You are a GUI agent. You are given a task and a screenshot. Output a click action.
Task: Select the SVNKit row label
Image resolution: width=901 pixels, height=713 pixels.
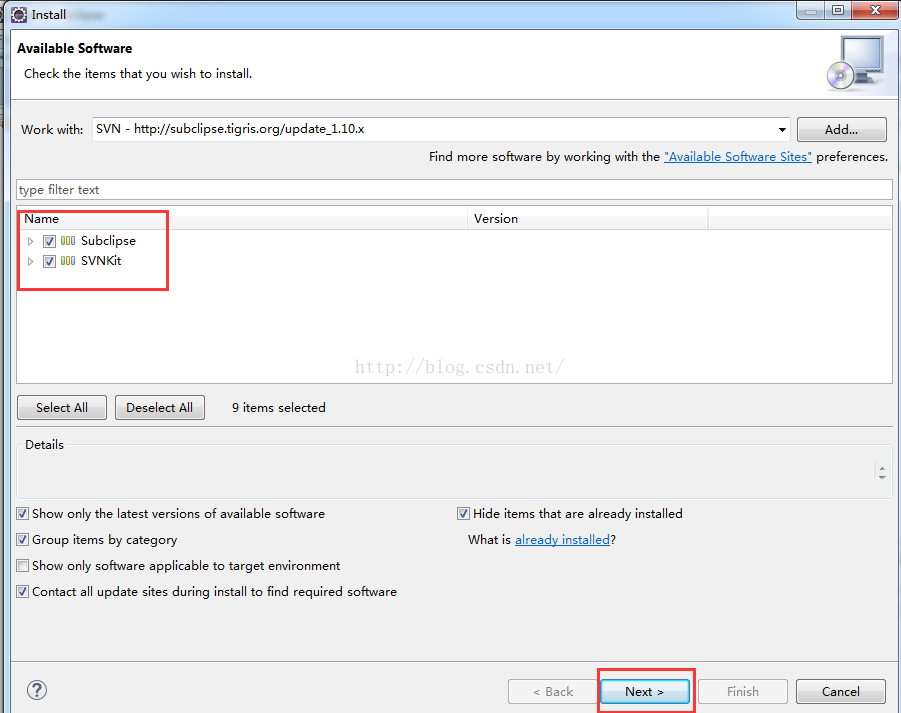(101, 261)
